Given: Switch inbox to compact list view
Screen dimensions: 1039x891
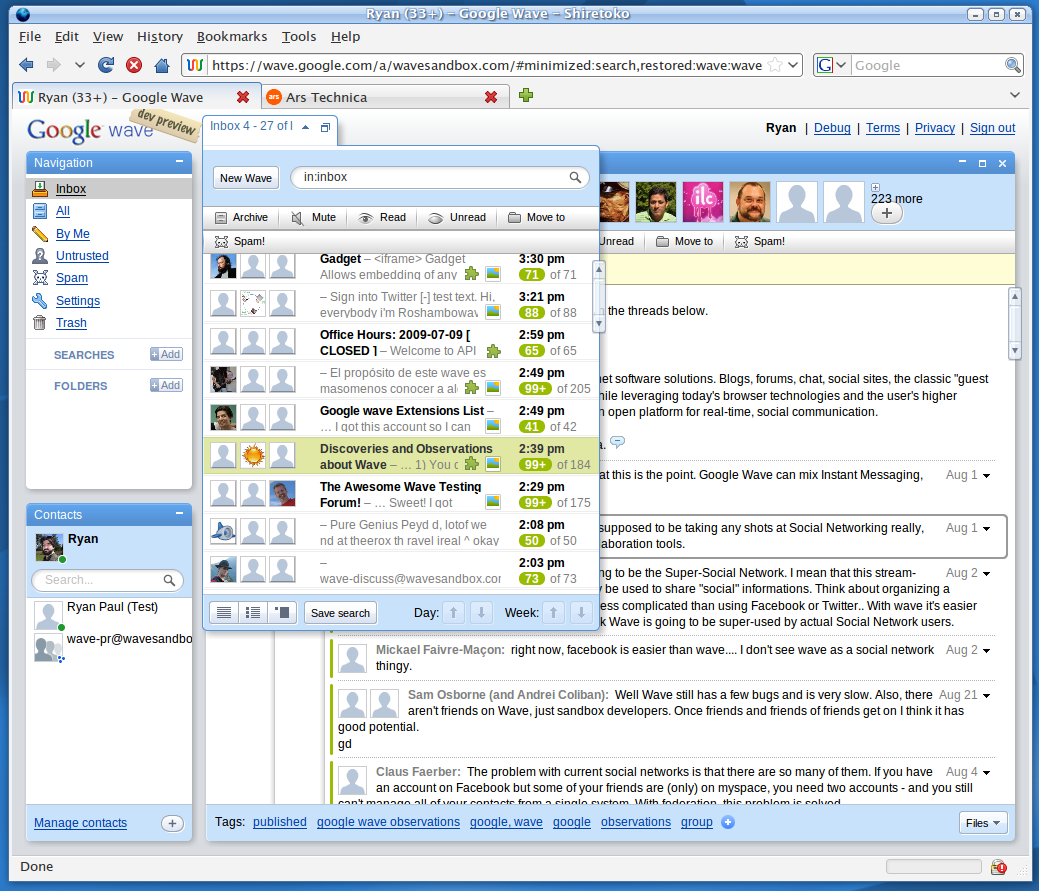Looking at the screenshot, I should [224, 612].
